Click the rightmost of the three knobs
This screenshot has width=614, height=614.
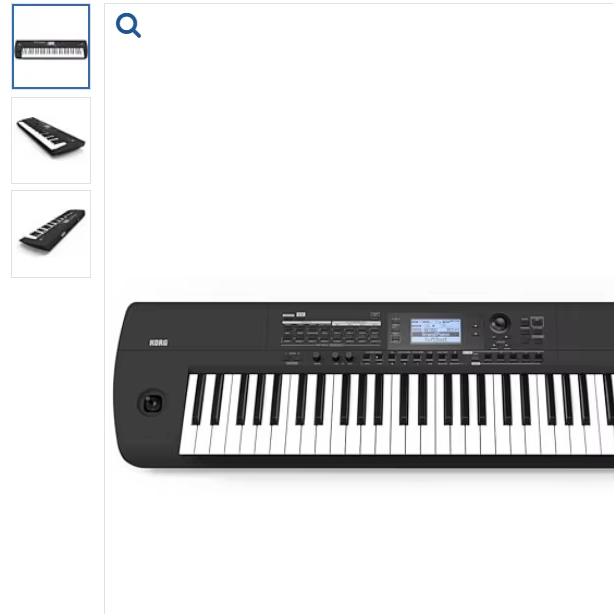[x=349, y=357]
